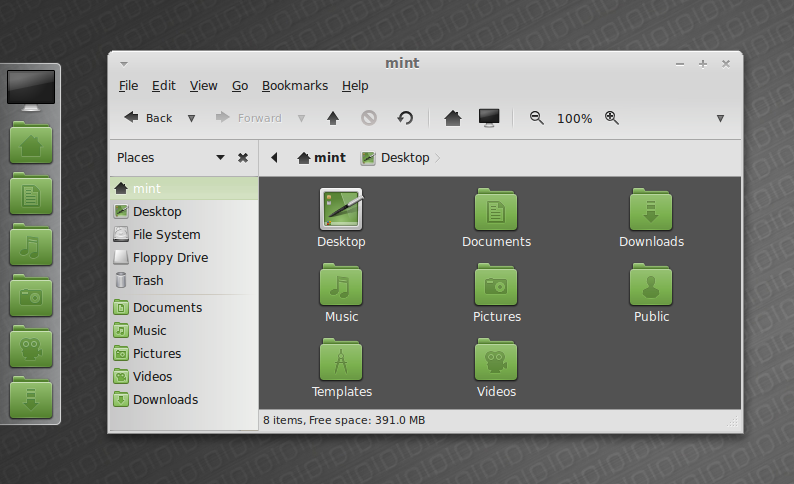
Task: Select the Desktop folder icon in main view
Action: 341,209
